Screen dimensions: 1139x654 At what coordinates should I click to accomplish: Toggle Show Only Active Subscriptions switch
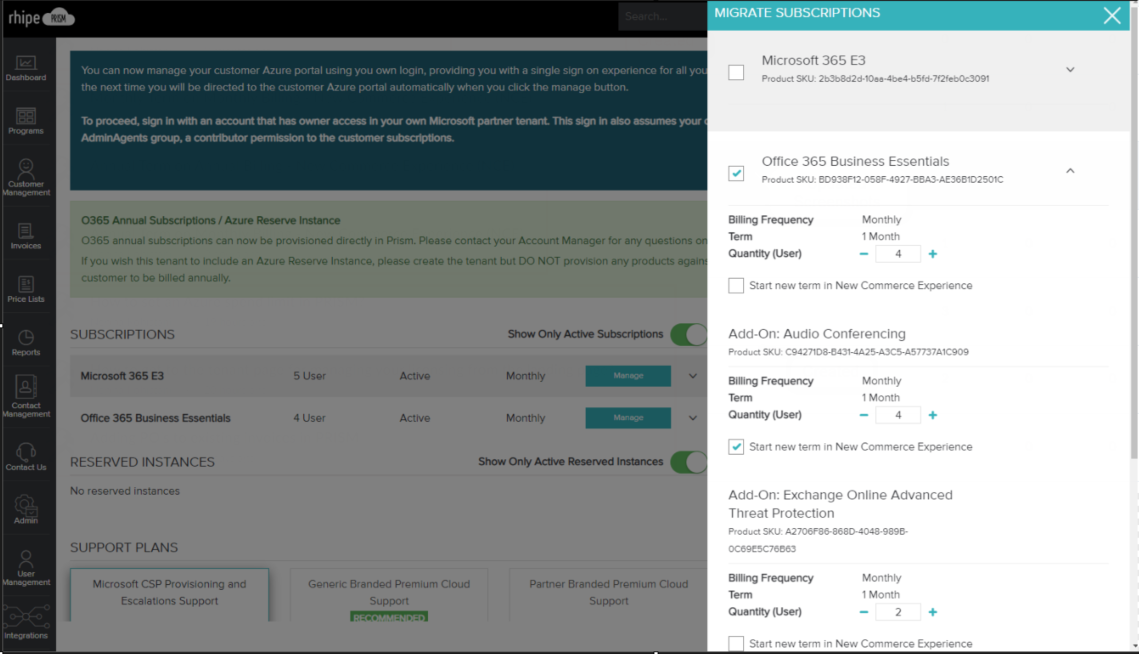689,334
